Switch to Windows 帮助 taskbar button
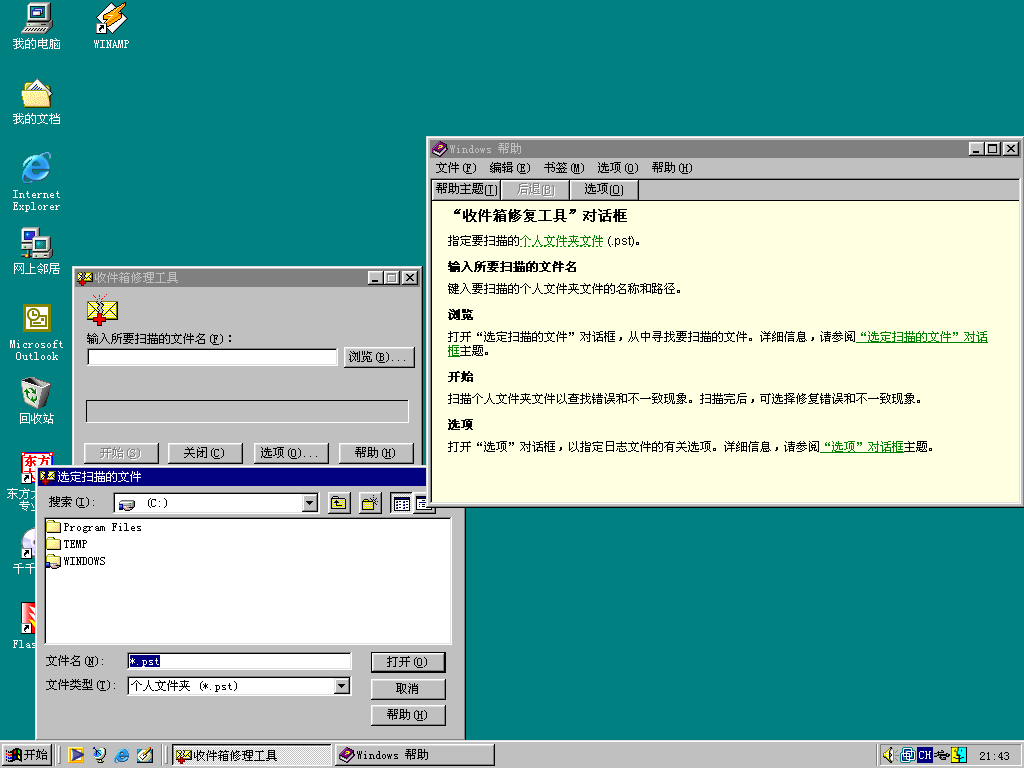 tap(414, 755)
